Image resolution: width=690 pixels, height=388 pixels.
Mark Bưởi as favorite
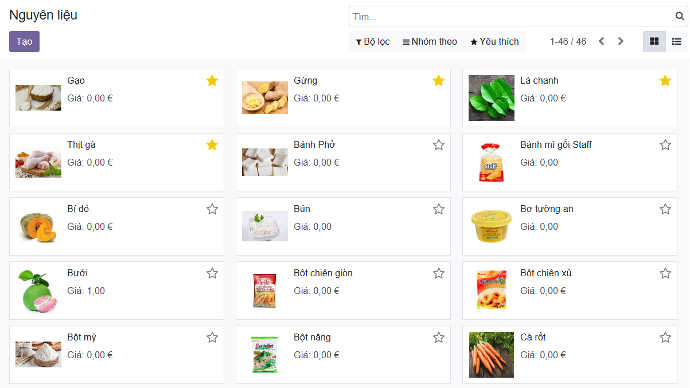coord(212,273)
